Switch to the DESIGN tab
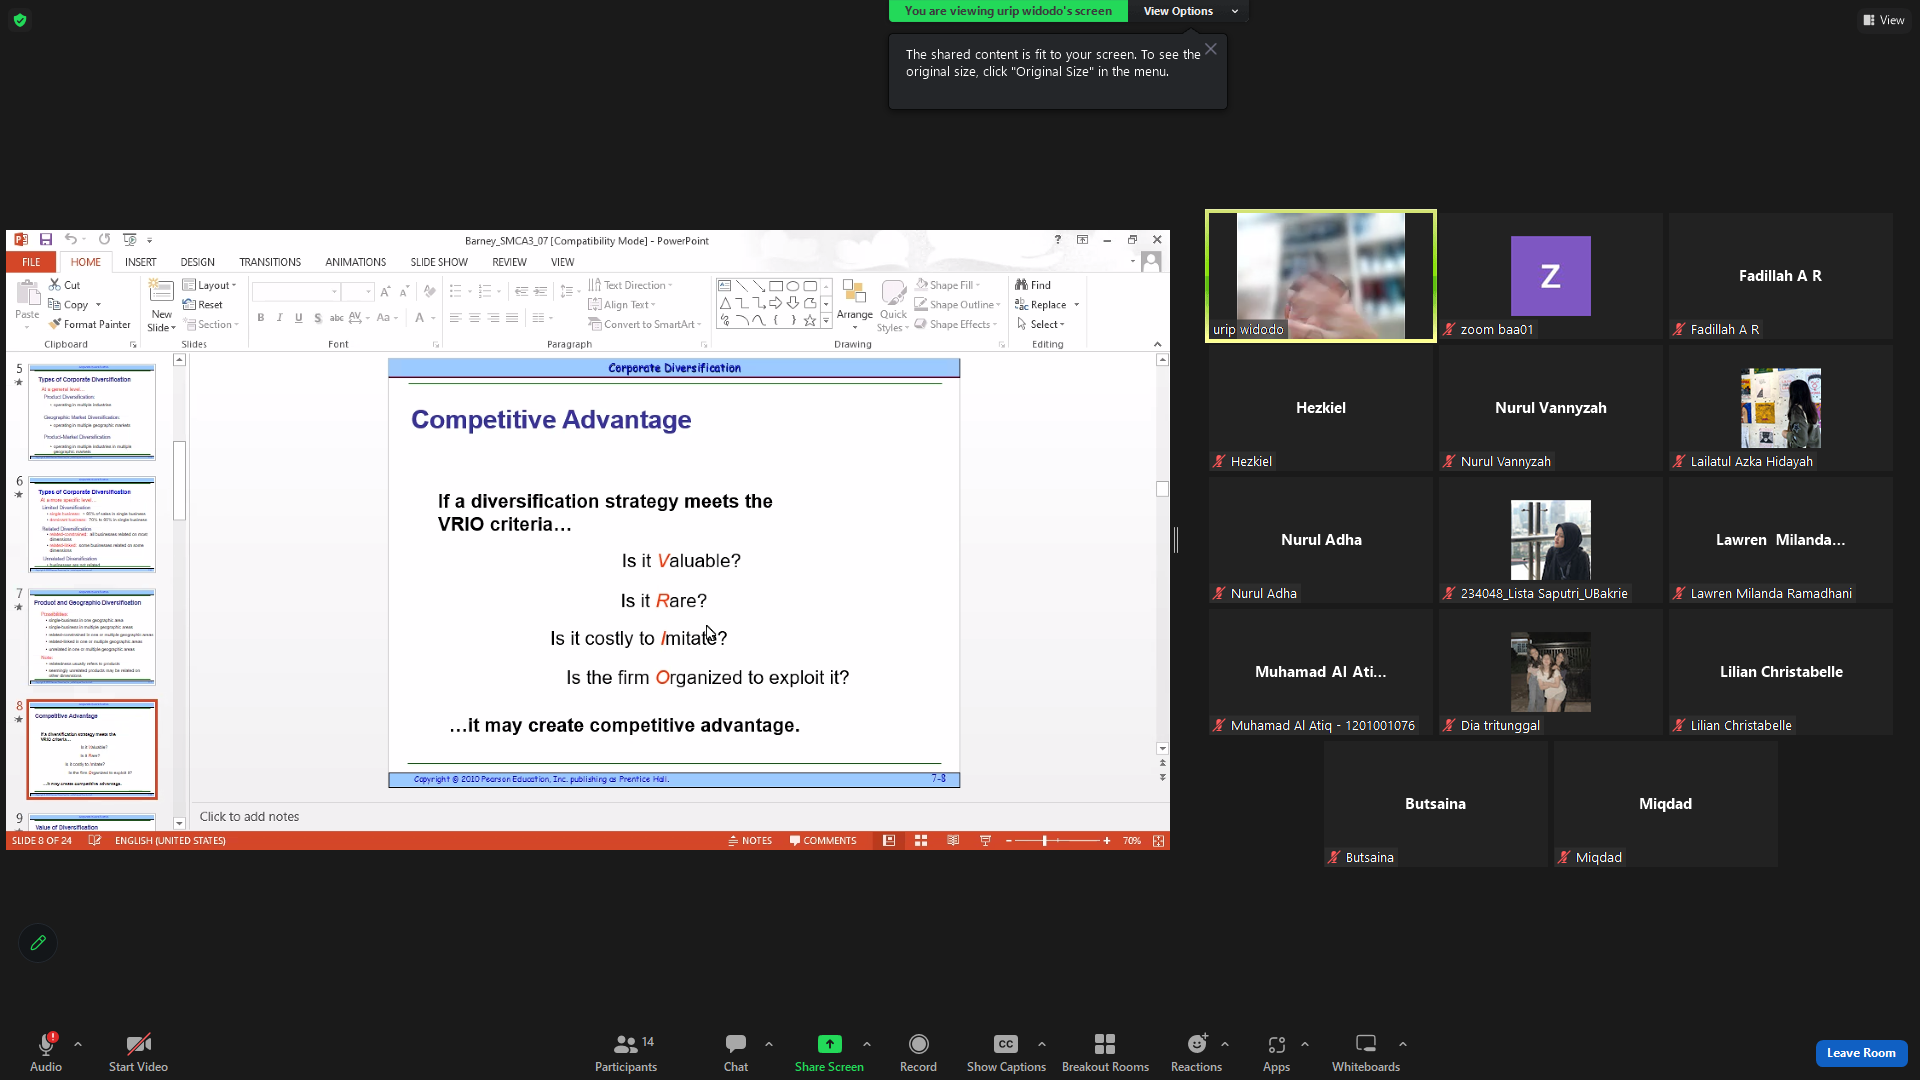Viewport: 1920px width, 1080px height. point(198,262)
